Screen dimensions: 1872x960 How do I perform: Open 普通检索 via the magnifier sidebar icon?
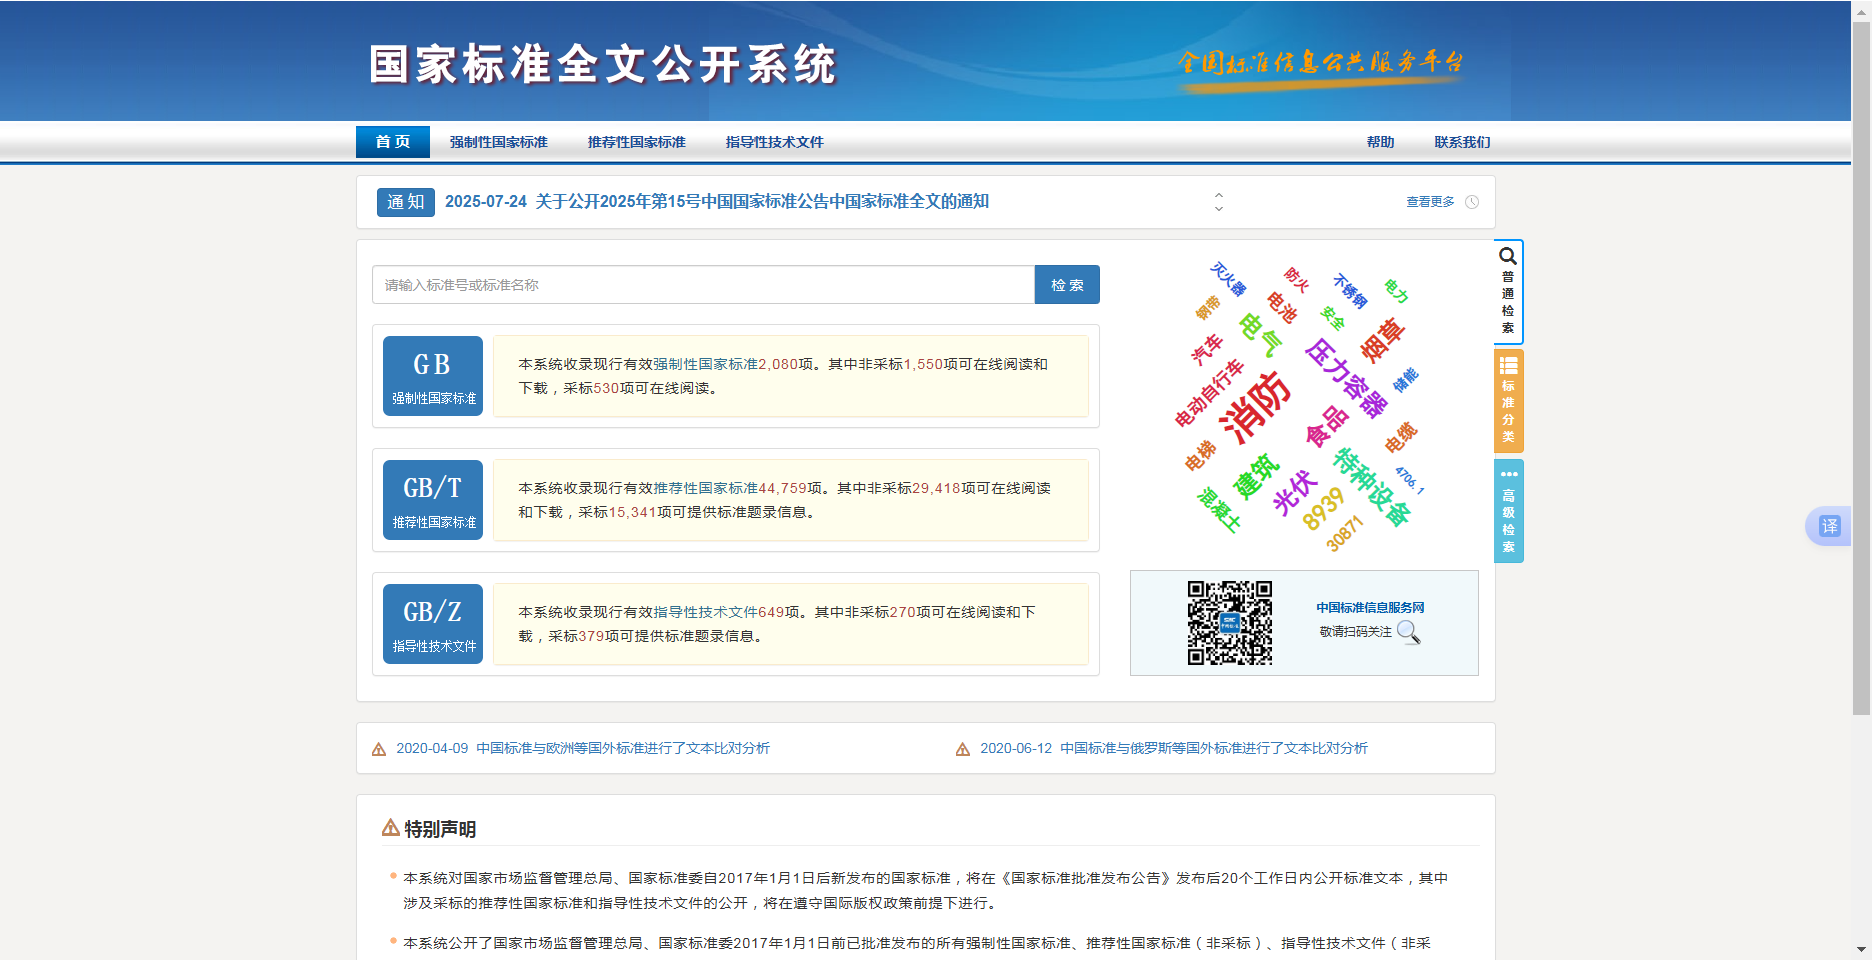point(1508,293)
